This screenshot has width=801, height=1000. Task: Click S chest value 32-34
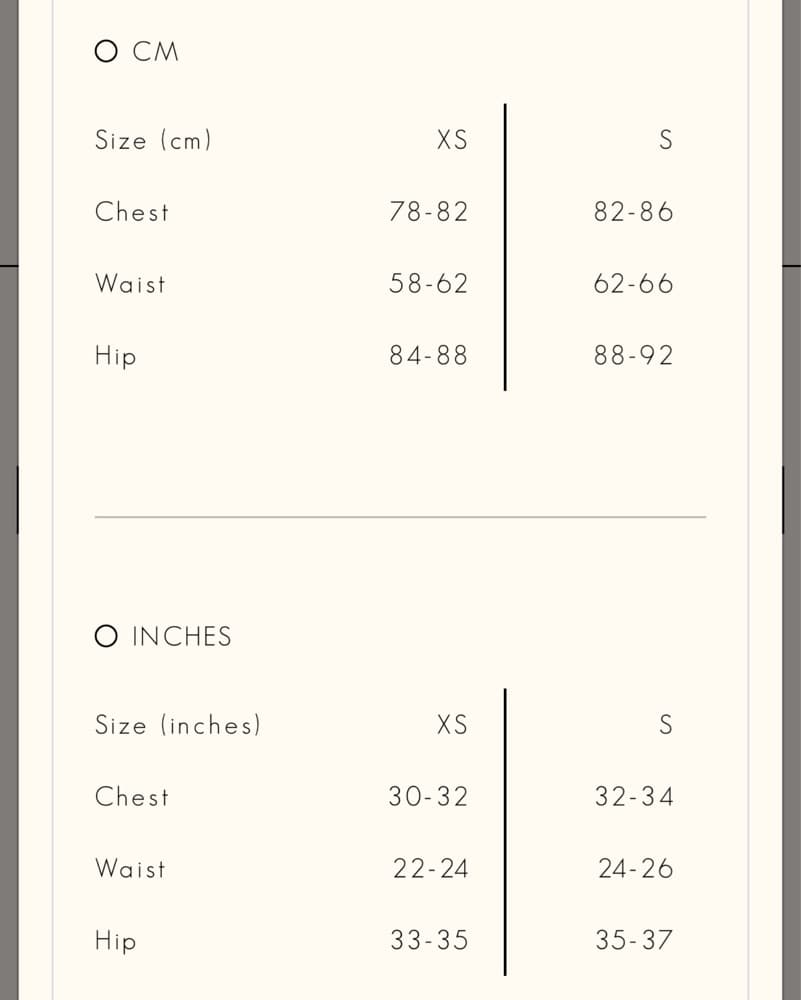coord(634,797)
